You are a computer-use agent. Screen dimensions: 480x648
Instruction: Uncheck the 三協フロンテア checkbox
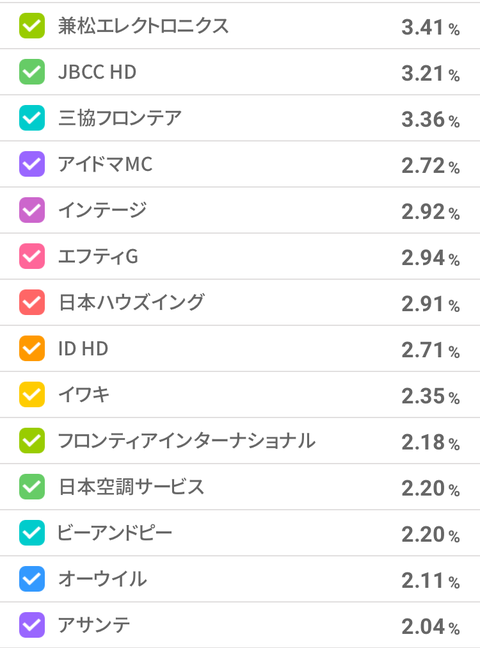[x=32, y=118]
